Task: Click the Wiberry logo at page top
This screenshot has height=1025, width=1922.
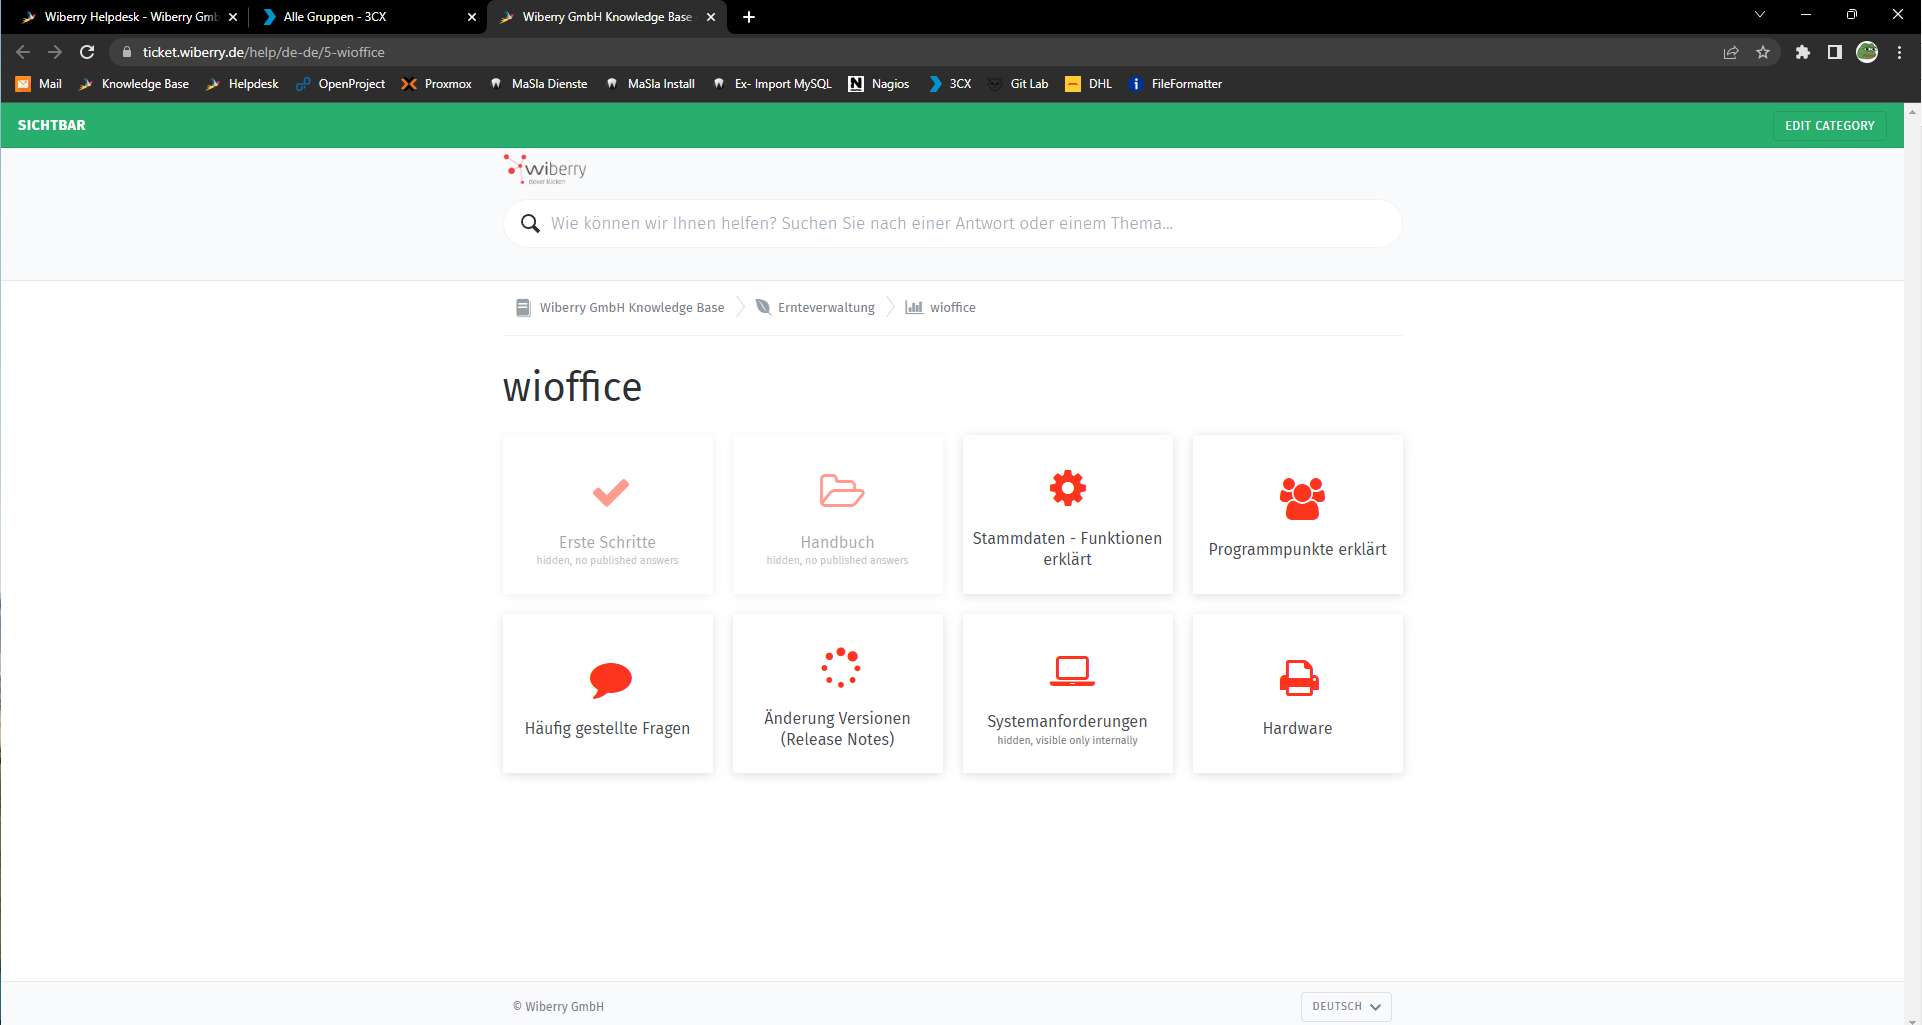Action: click(x=545, y=169)
